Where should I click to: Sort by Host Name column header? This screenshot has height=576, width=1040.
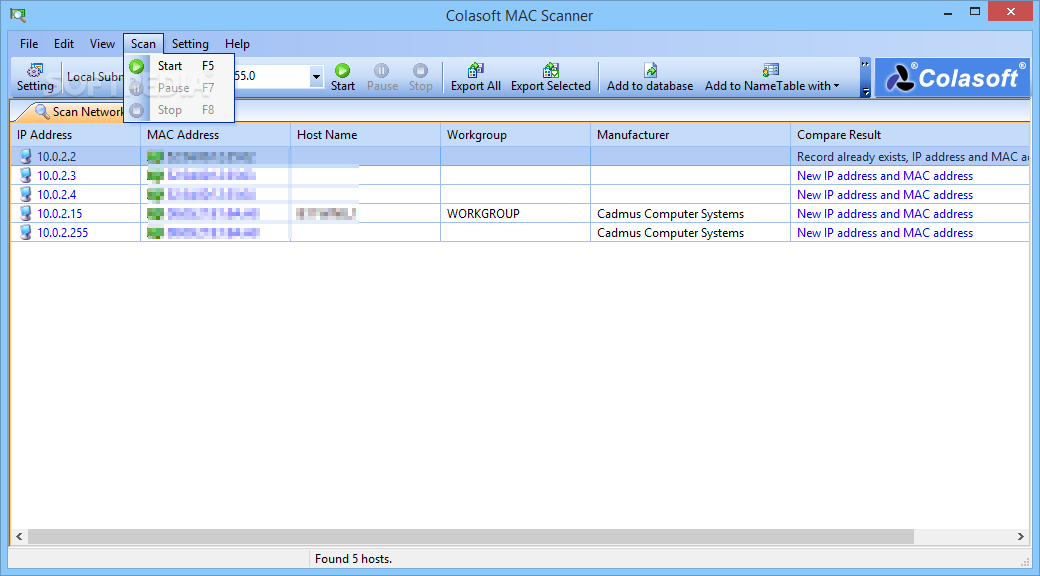tap(365, 135)
